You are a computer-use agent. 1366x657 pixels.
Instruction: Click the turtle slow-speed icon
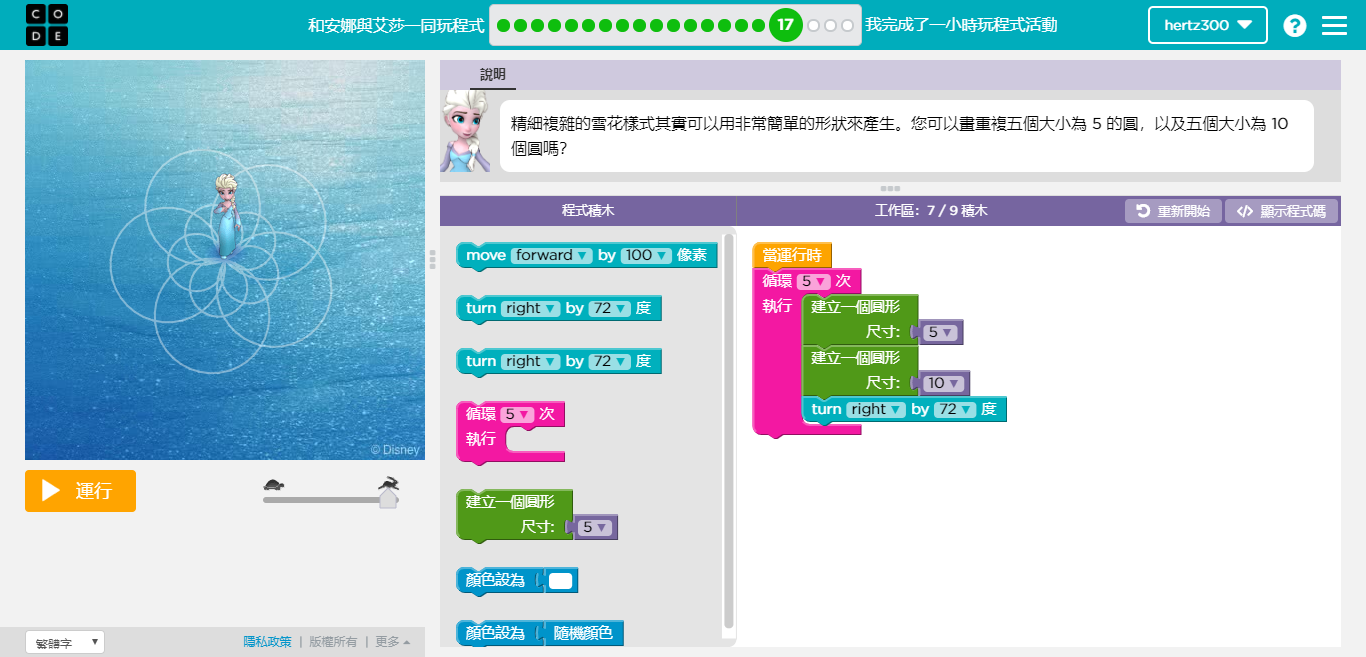pyautogui.click(x=274, y=485)
